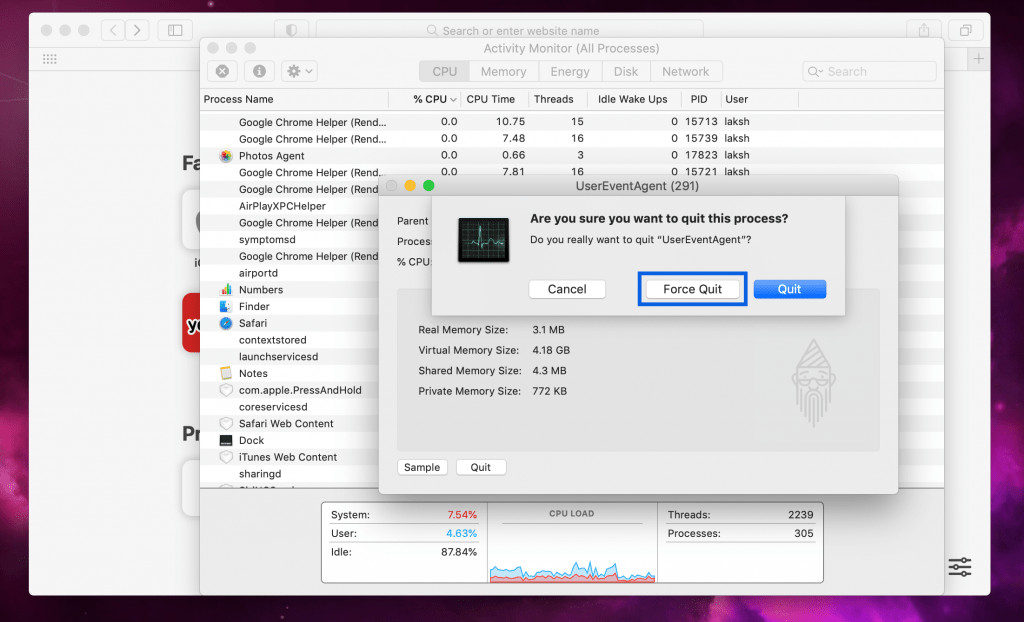The height and width of the screenshot is (622, 1024).
Task: Click Safari privacy shield icon
Action: pyautogui.click(x=291, y=30)
